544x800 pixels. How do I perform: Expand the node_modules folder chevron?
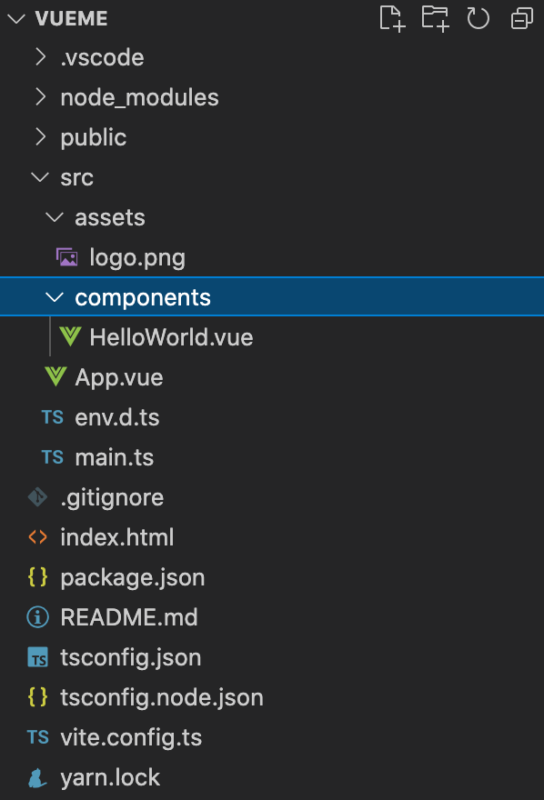click(40, 97)
